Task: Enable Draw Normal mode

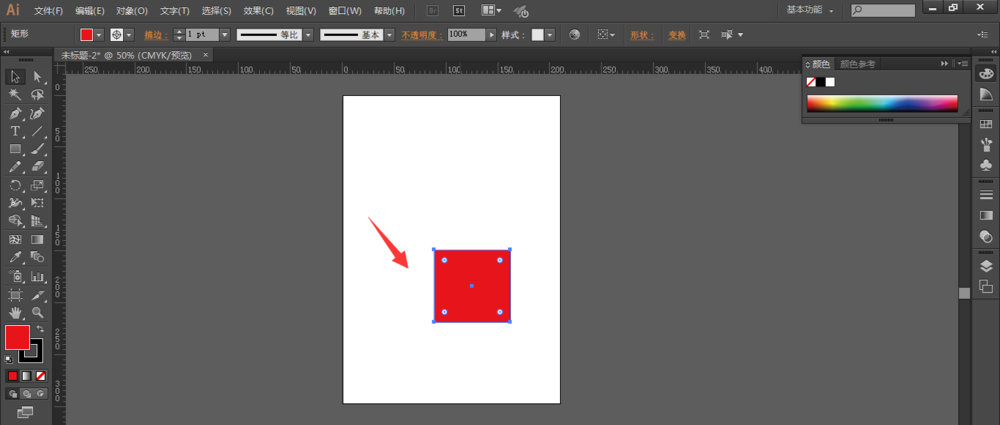Action: (12, 394)
